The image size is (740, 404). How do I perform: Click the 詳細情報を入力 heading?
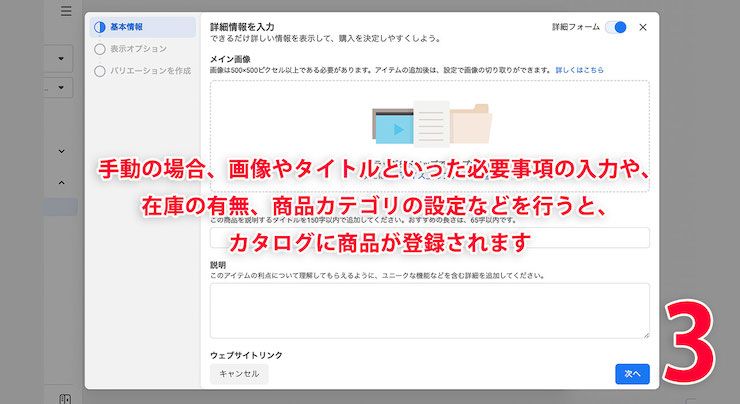[242, 27]
